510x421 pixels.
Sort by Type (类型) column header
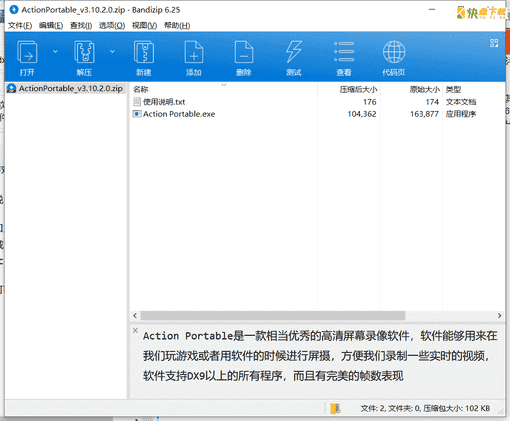click(x=453, y=89)
